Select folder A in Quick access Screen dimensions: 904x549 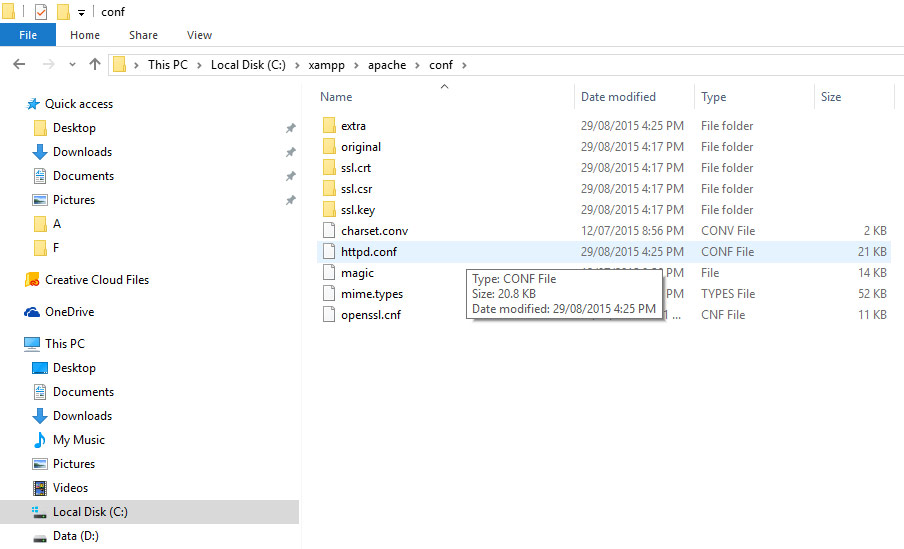coord(56,224)
